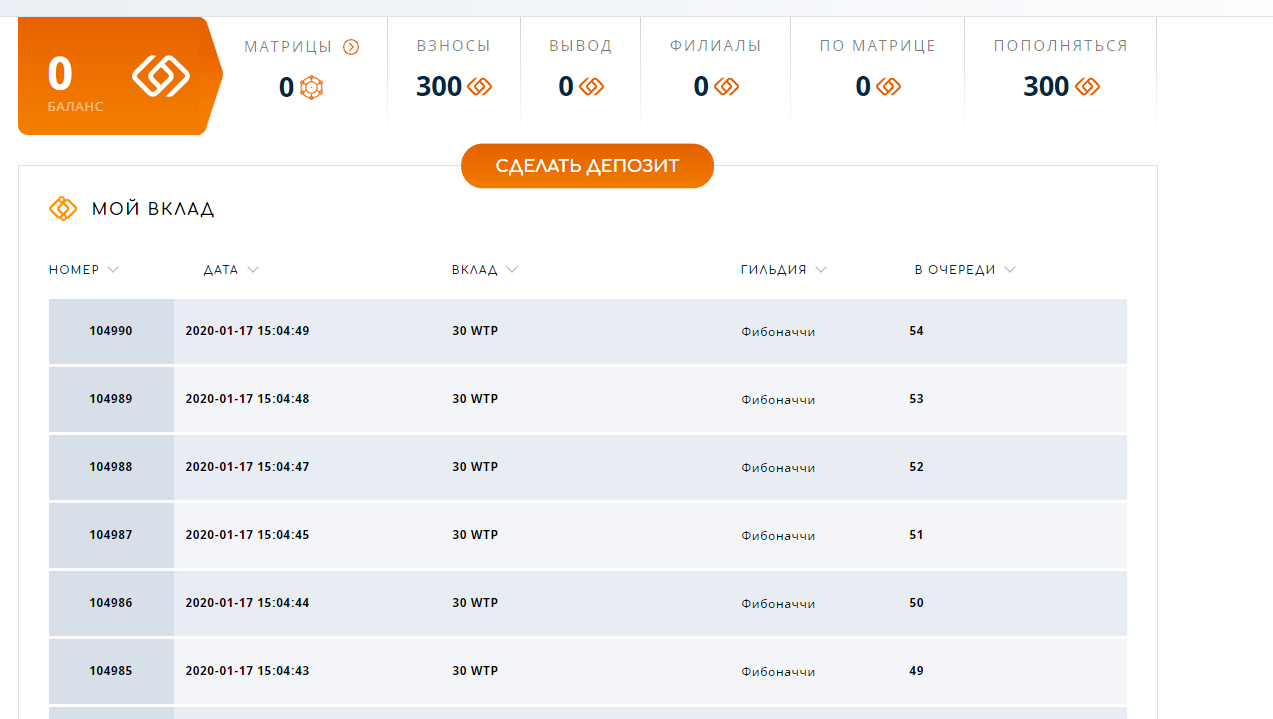1273x719 pixels.
Task: Open the Пополняться section label
Action: click(x=1061, y=46)
